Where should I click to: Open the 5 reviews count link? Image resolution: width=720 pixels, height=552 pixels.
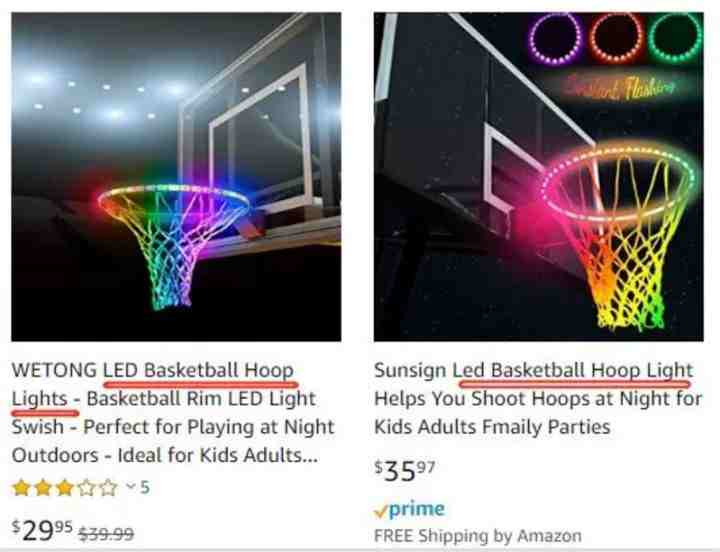[x=145, y=487]
